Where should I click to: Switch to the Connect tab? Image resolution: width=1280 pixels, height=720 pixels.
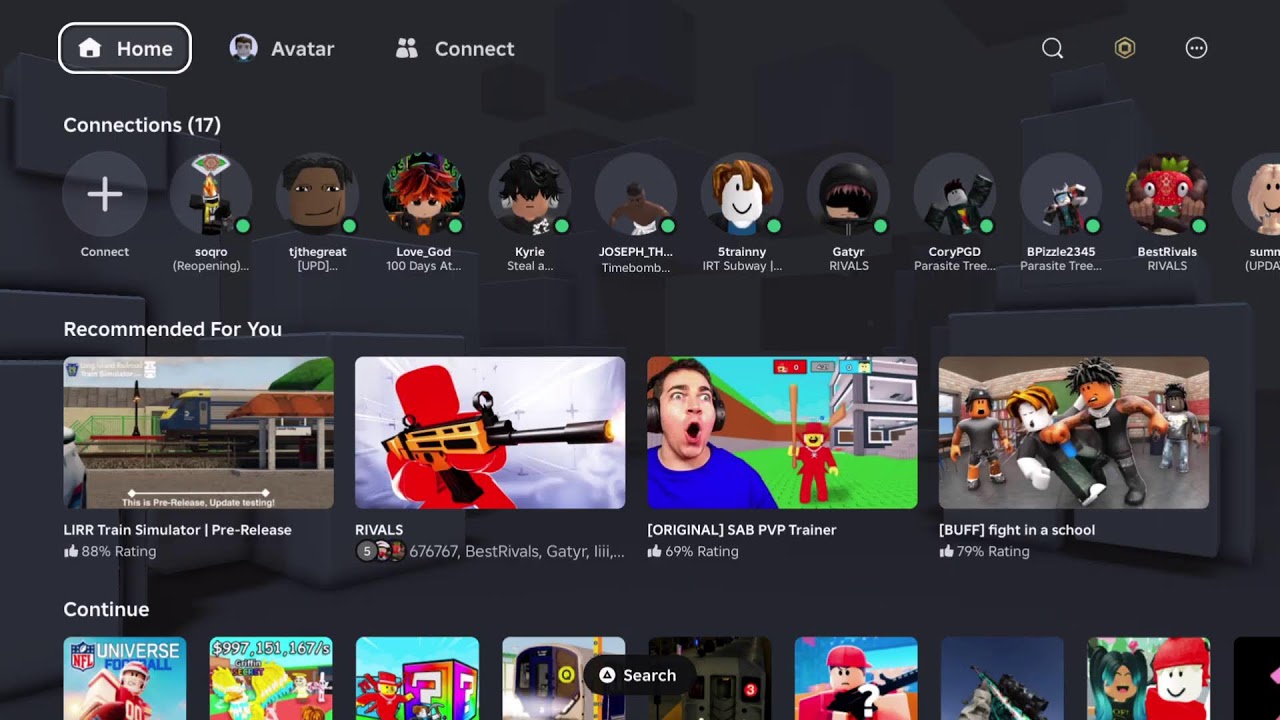coord(455,48)
